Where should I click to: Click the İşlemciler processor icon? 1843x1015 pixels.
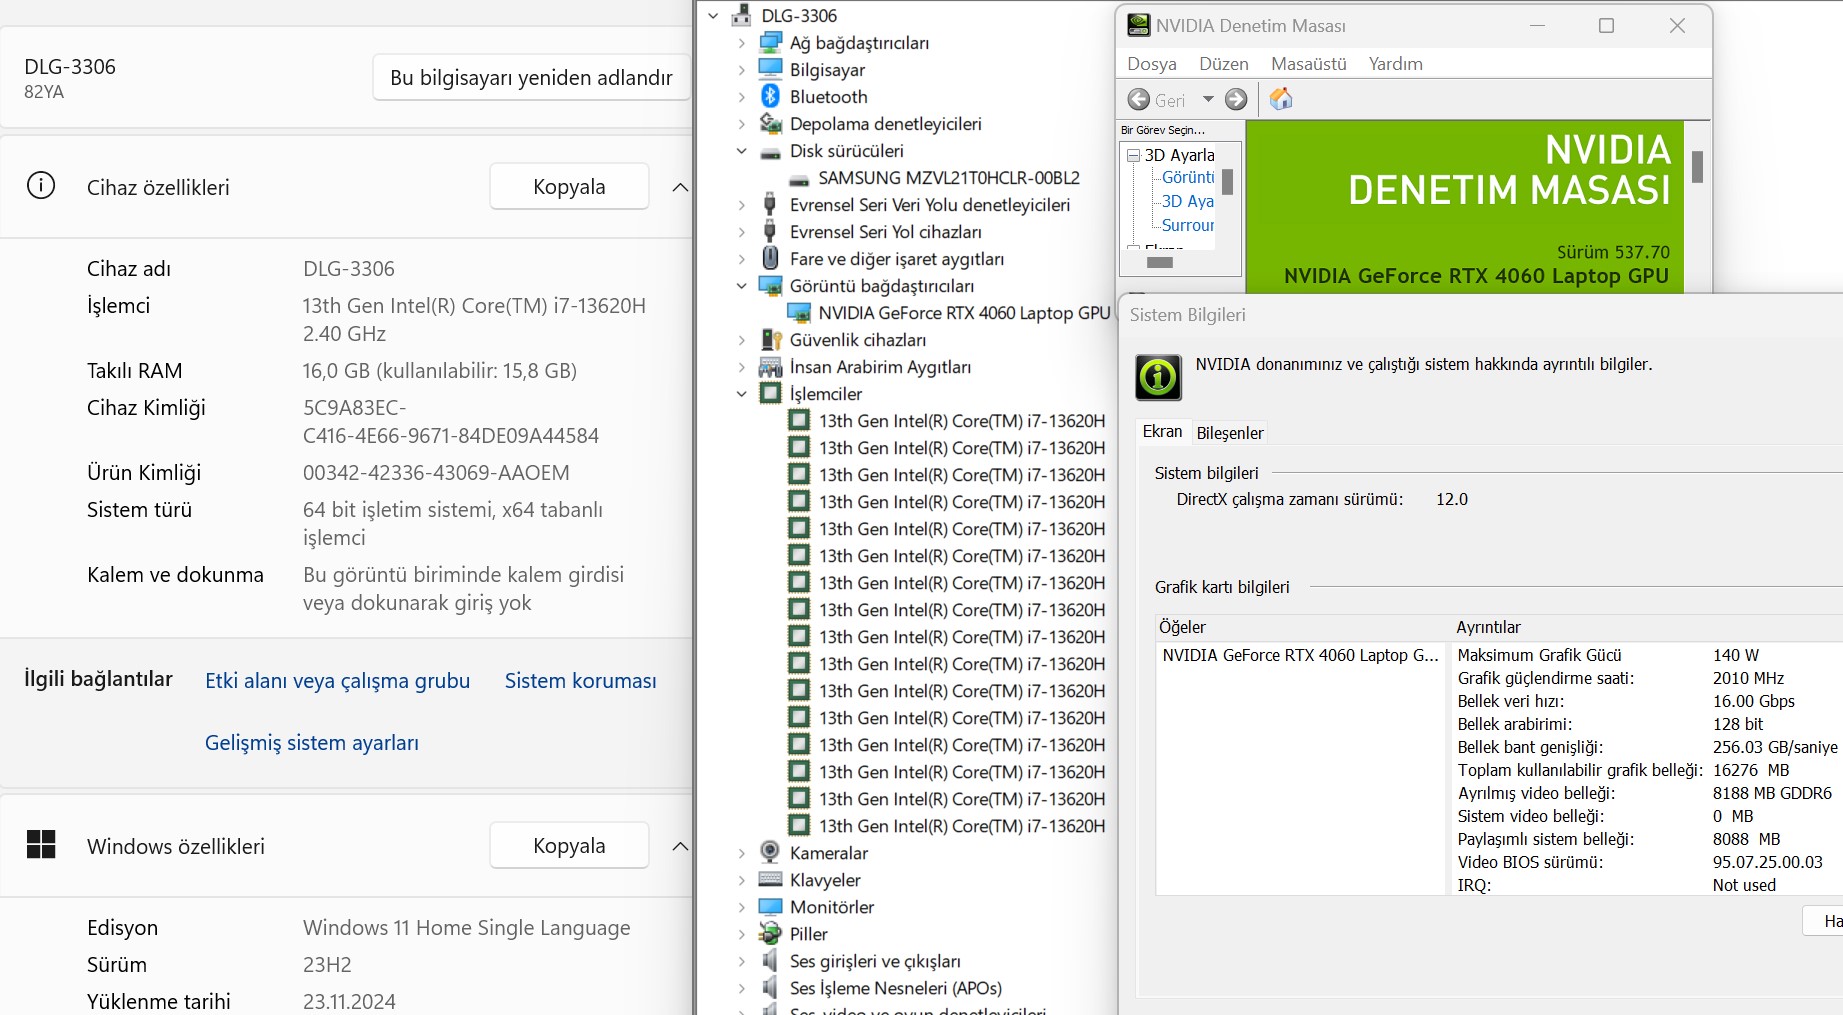[770, 394]
